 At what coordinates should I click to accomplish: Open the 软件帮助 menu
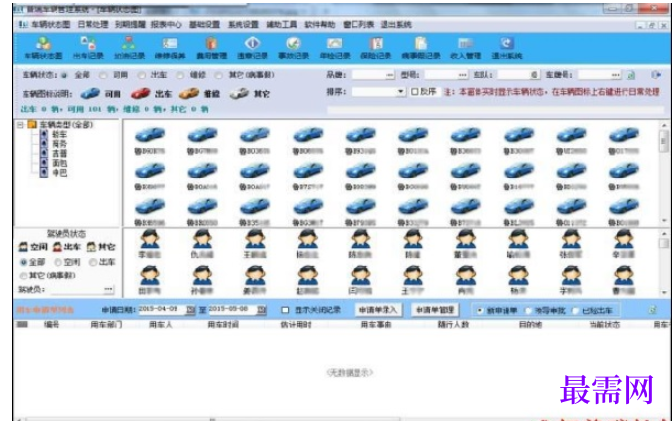click(x=320, y=25)
